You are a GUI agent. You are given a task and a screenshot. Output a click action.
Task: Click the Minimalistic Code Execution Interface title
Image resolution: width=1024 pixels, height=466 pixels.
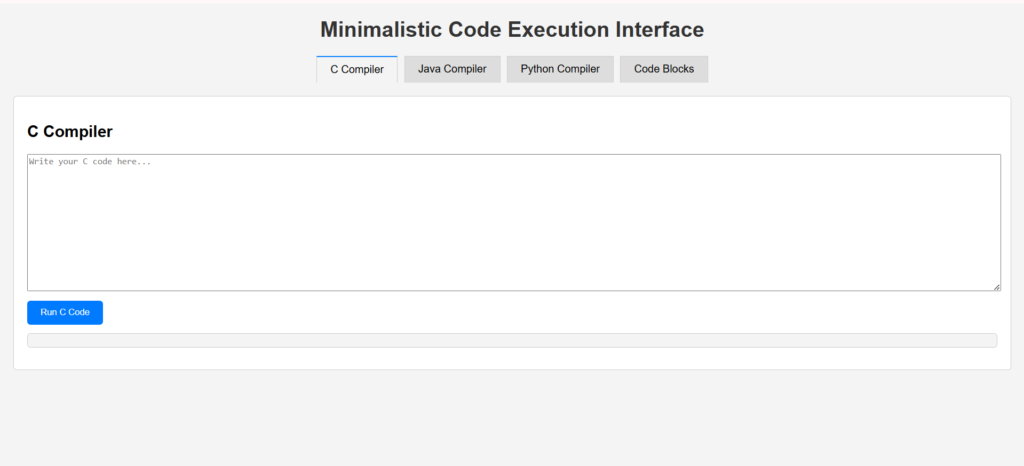click(512, 30)
